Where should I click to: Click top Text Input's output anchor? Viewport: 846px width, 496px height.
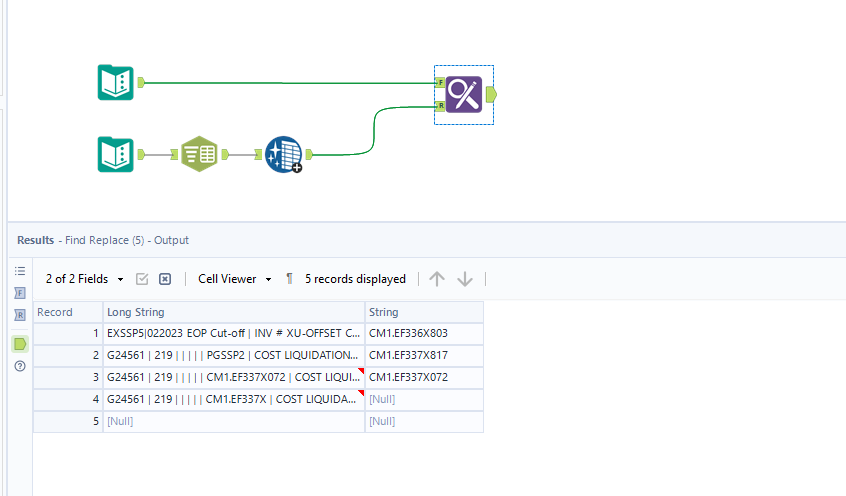coord(141,83)
